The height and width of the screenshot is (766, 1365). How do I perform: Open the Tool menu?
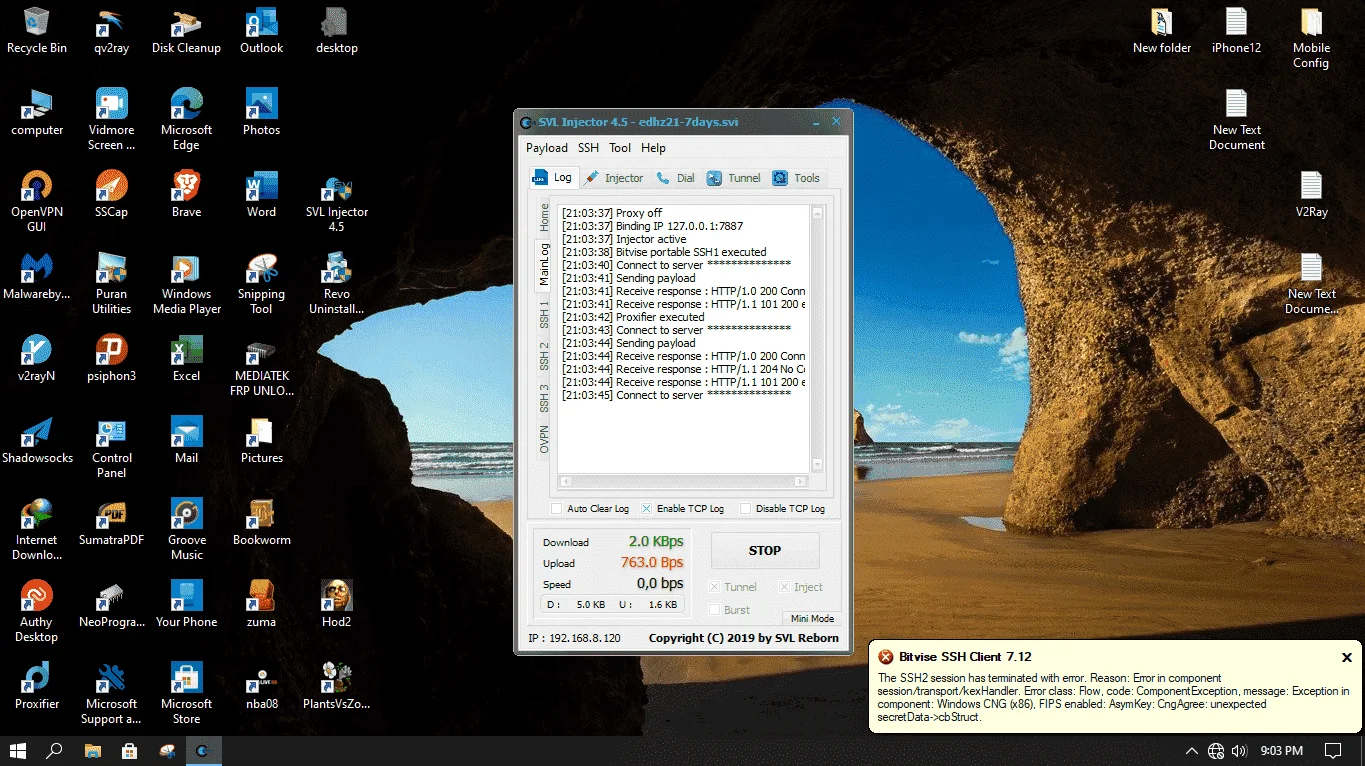(620, 148)
